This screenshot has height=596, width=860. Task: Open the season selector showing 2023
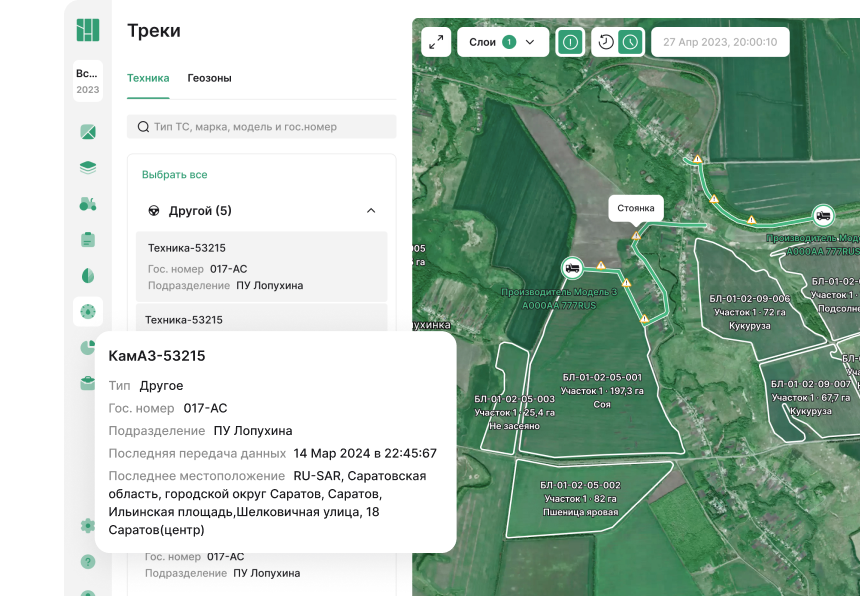(x=88, y=81)
